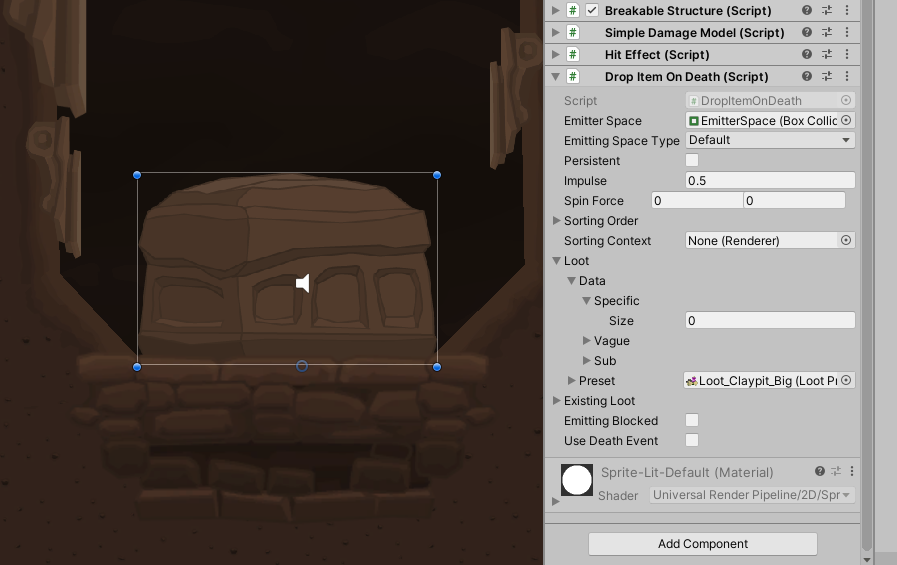Collapse the Drop Item On Death component
This screenshot has height=565, width=897.
pos(556,77)
